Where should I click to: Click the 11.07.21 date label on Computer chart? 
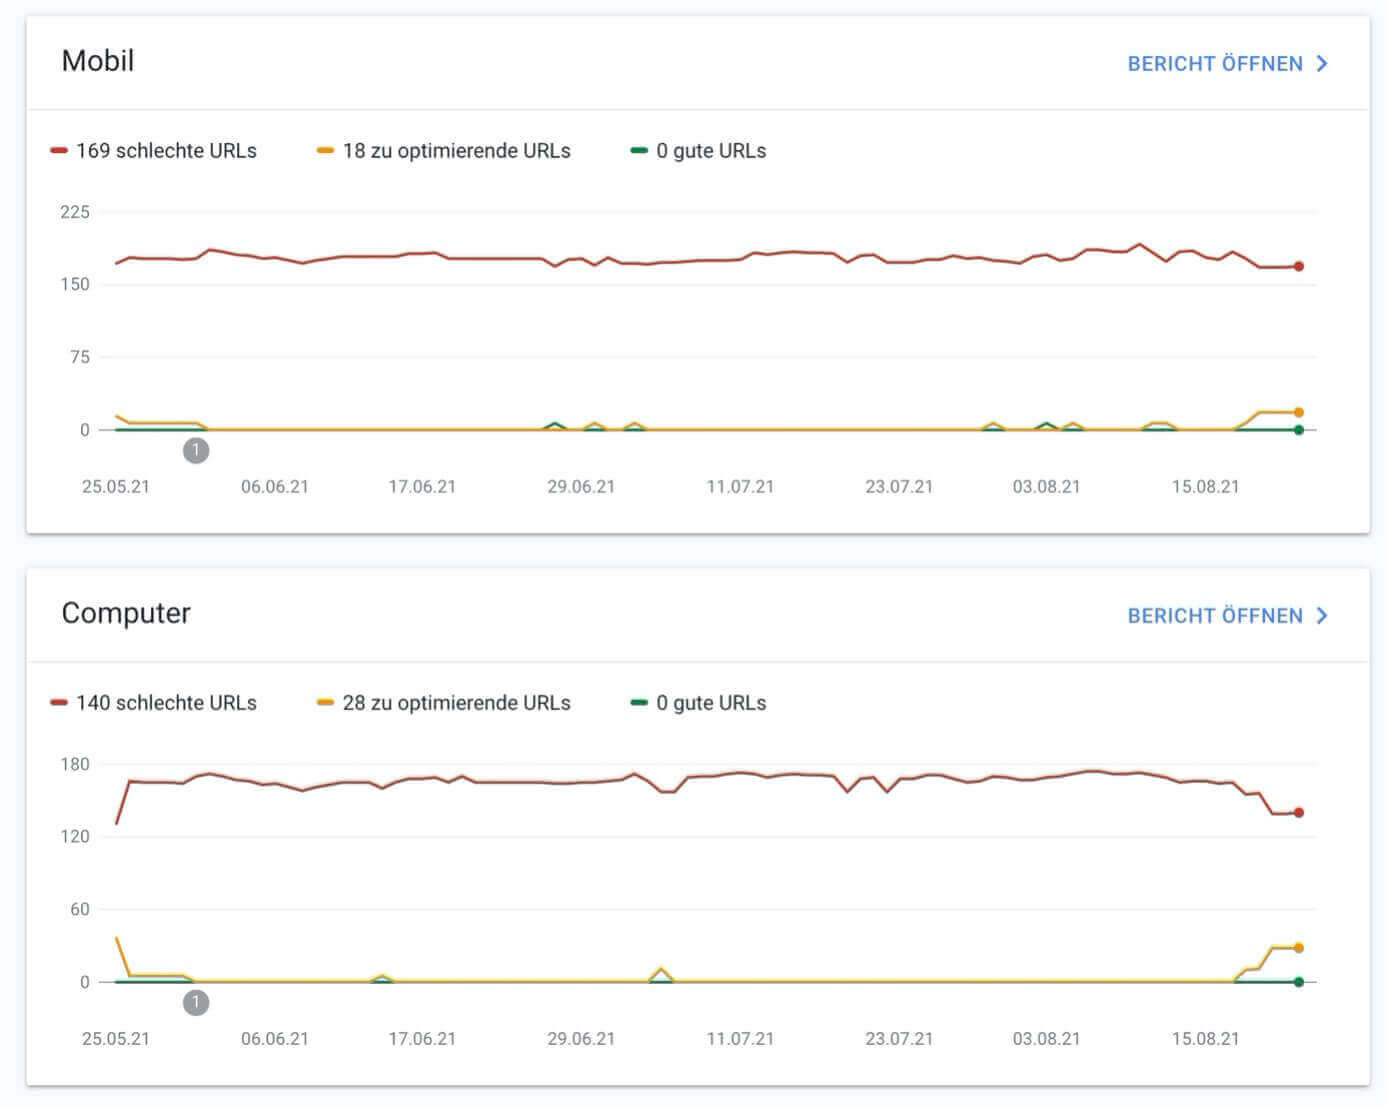(x=740, y=1039)
